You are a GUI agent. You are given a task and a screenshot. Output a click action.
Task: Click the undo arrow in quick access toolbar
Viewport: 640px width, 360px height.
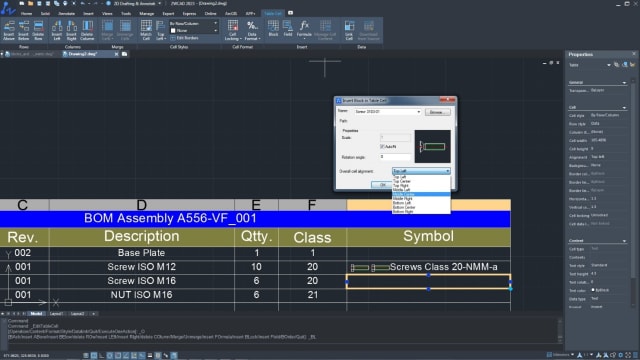pyautogui.click(x=82, y=3)
